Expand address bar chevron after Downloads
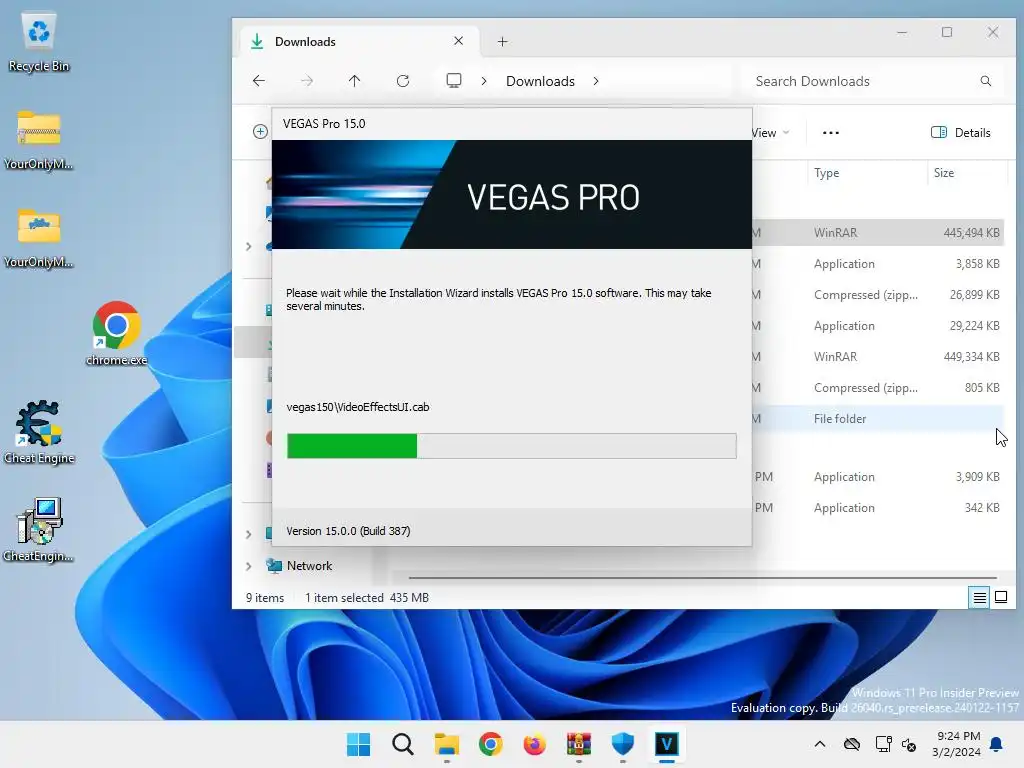1024x768 pixels. pos(596,81)
